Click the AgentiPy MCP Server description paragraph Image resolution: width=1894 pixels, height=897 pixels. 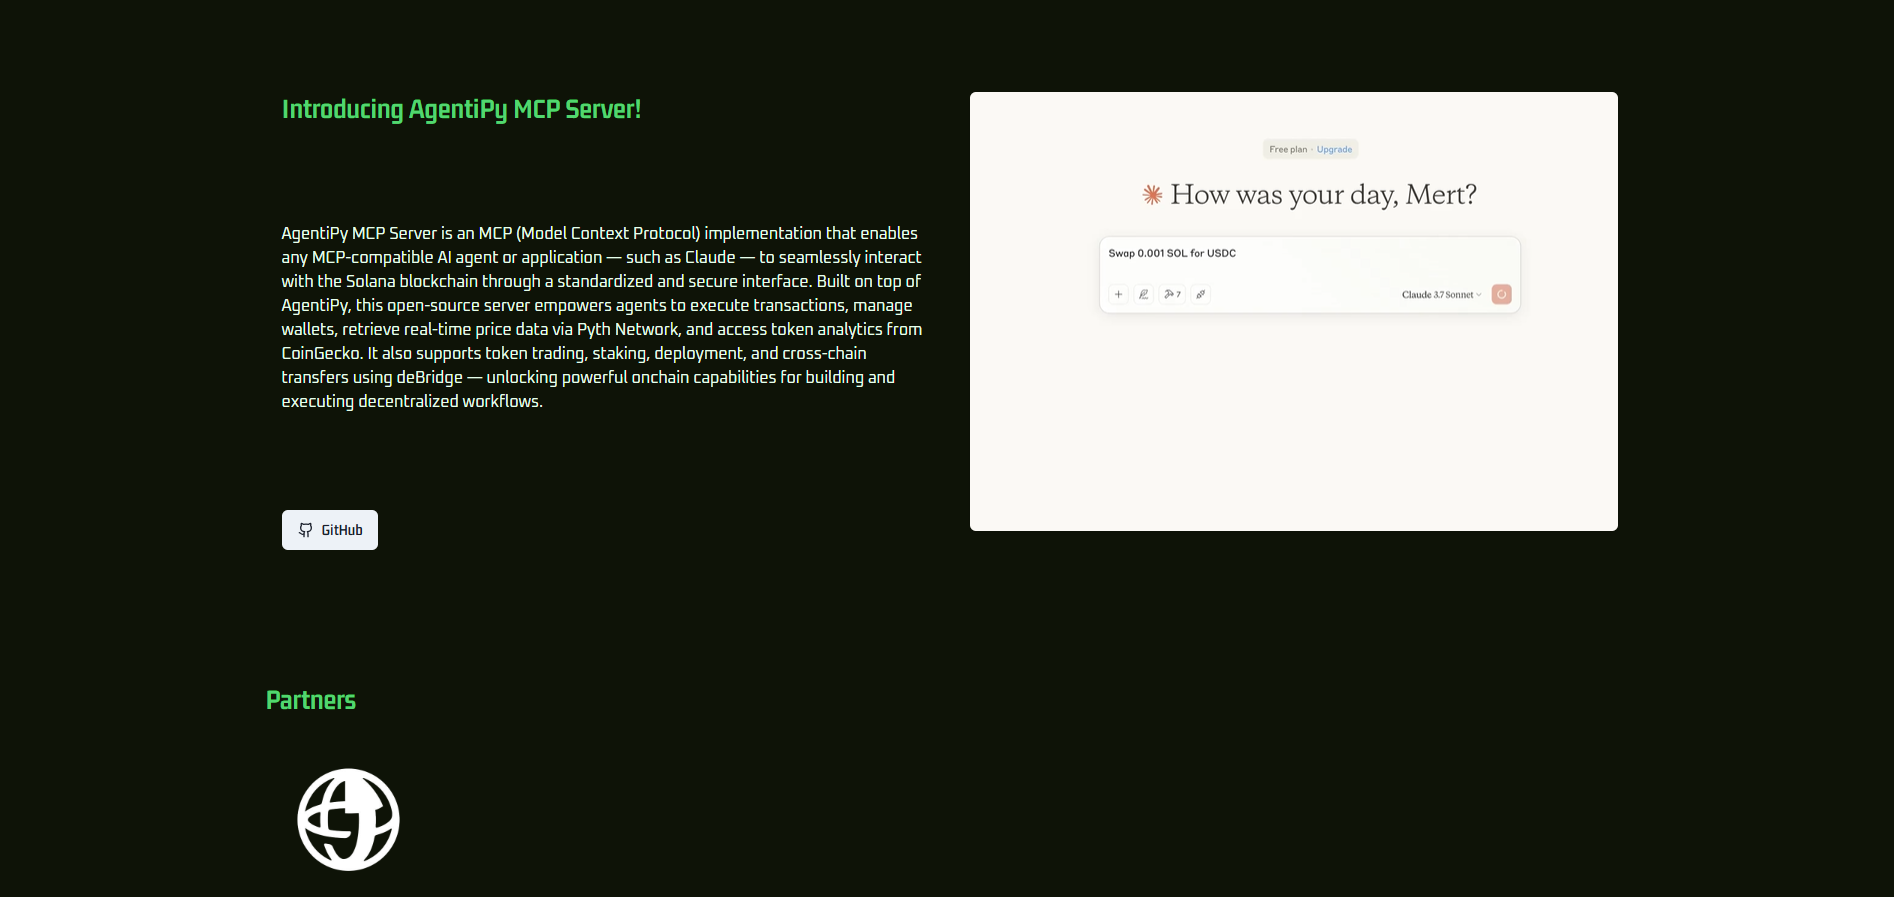tap(601, 317)
